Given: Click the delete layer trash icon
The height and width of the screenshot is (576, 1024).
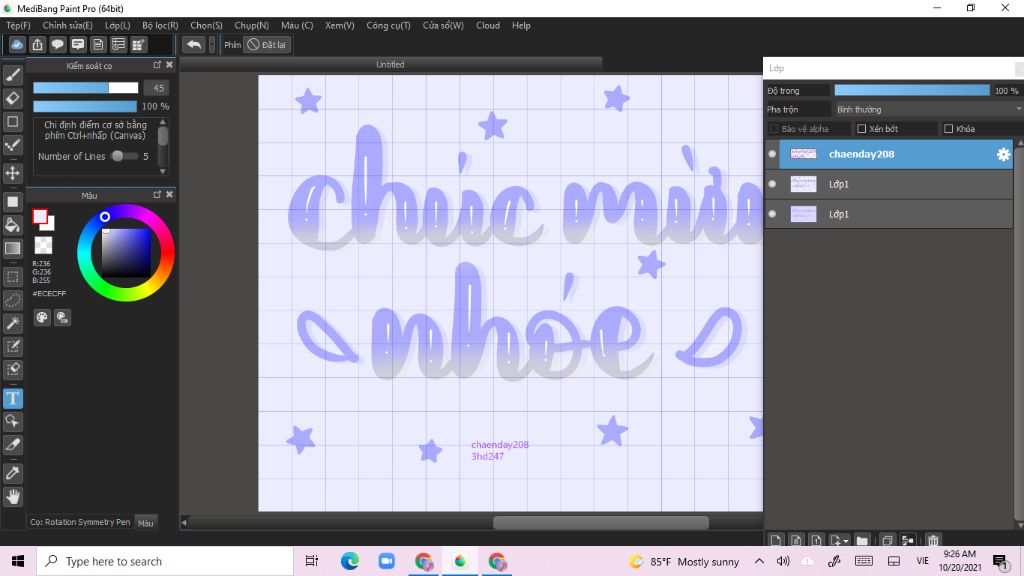Looking at the screenshot, I should point(933,540).
